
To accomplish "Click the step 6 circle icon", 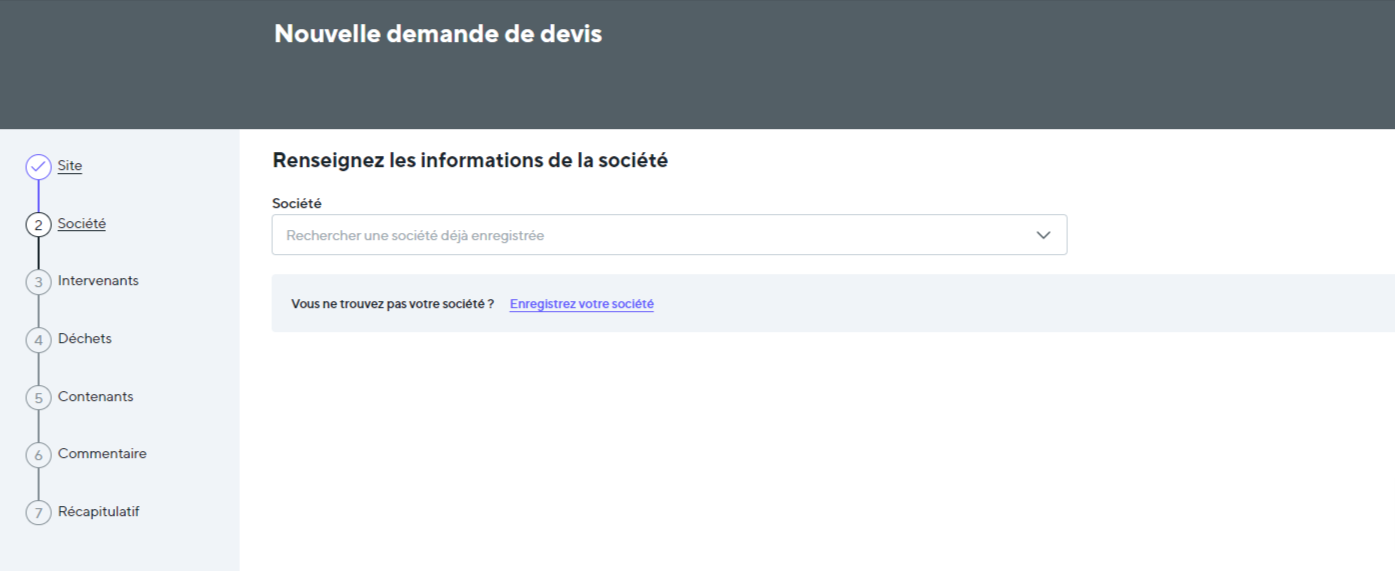I will coord(38,455).
